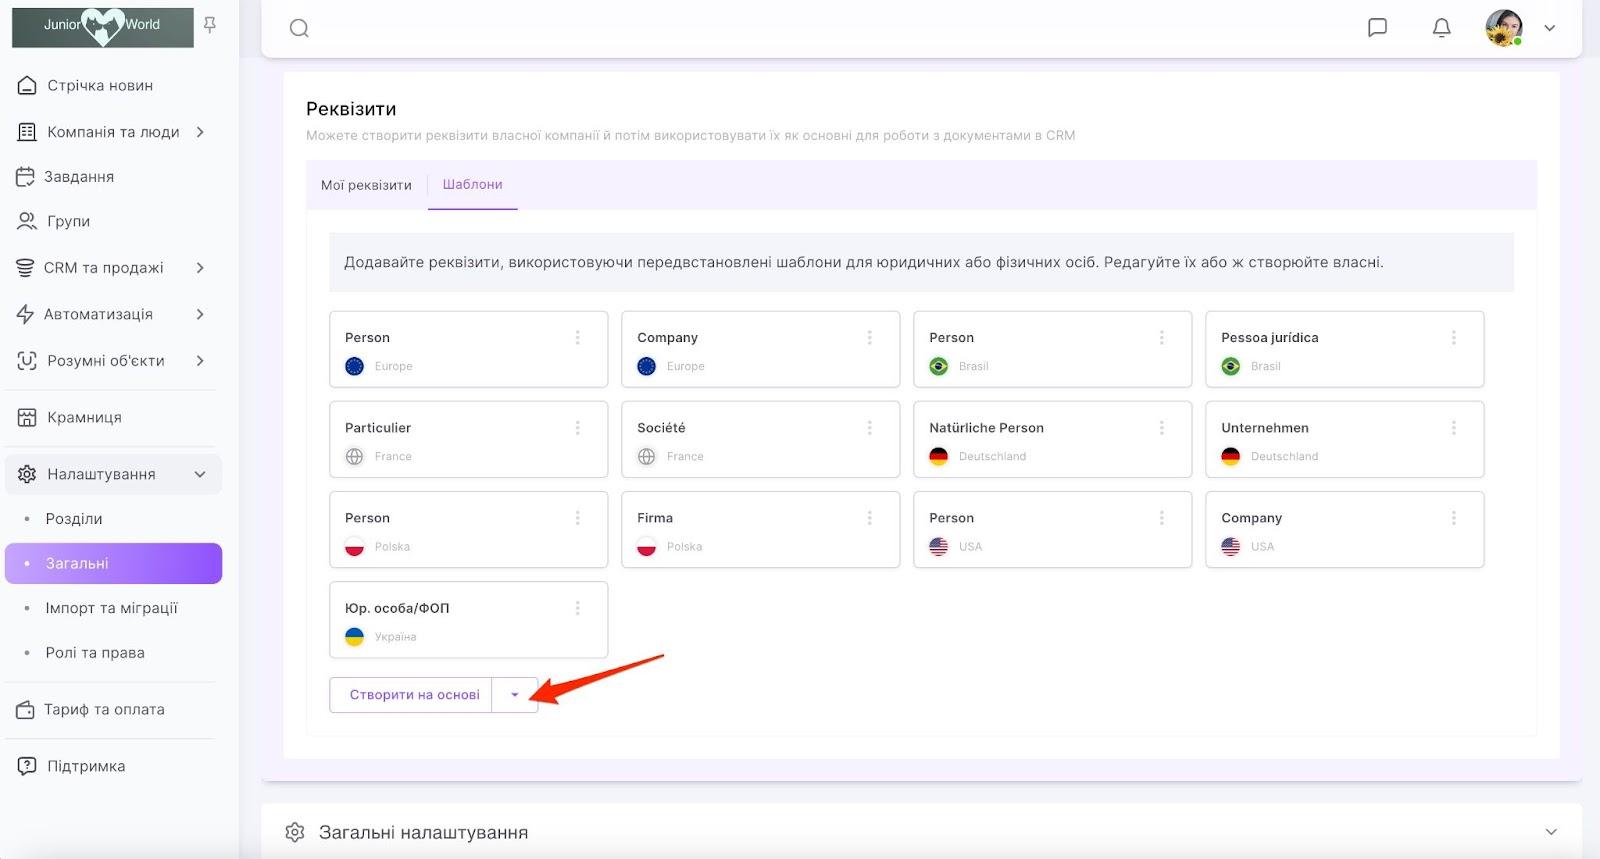Go to Ролі та права
This screenshot has height=859, width=1600.
(95, 653)
